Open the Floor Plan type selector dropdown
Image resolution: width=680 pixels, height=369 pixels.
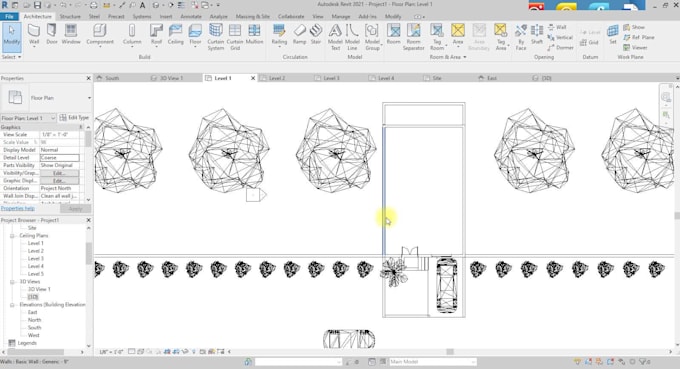coord(89,98)
